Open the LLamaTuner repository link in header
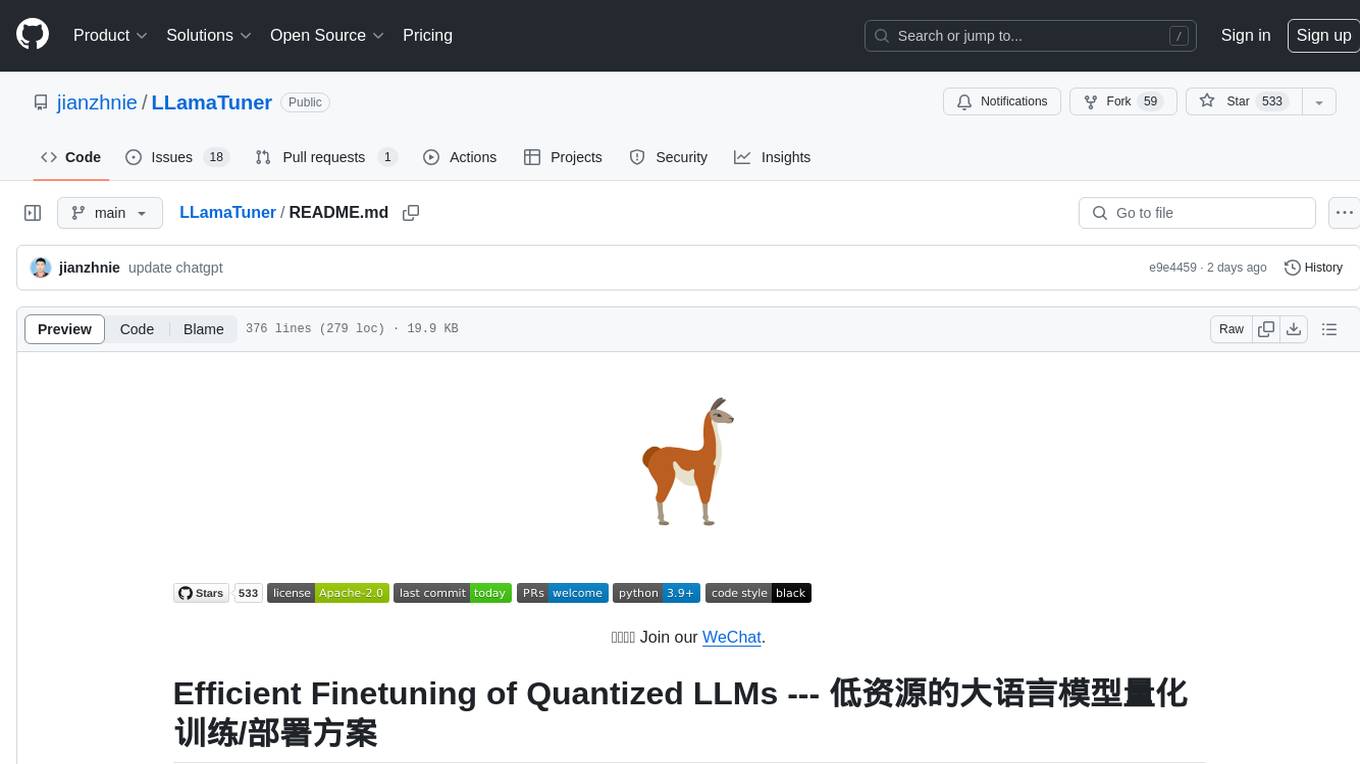The width and height of the screenshot is (1360, 764). tap(211, 102)
